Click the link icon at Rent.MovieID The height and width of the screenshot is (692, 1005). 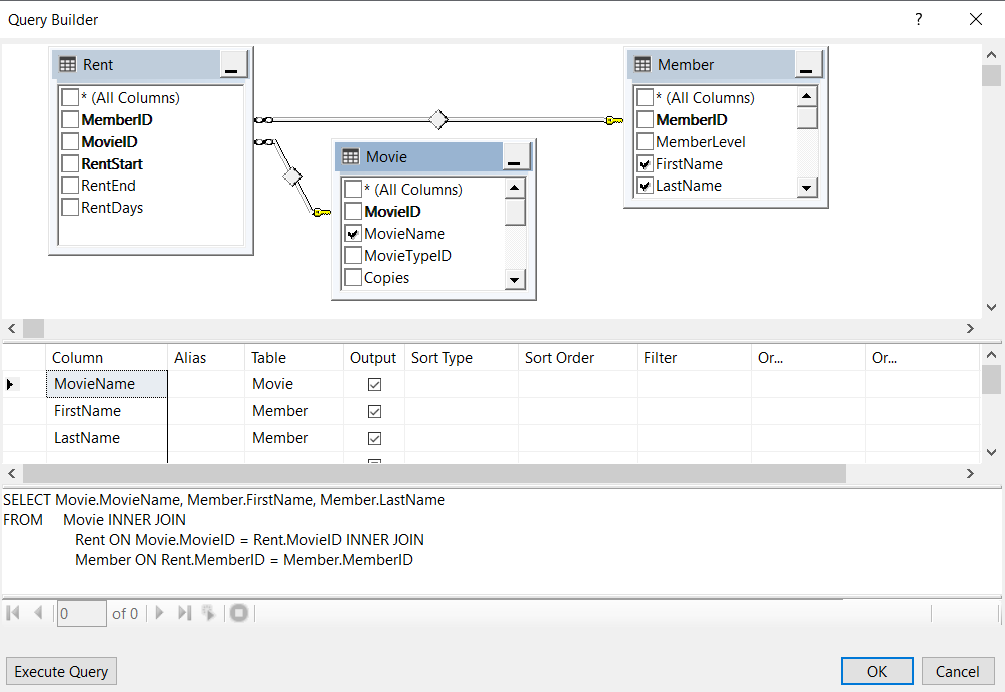[263, 142]
